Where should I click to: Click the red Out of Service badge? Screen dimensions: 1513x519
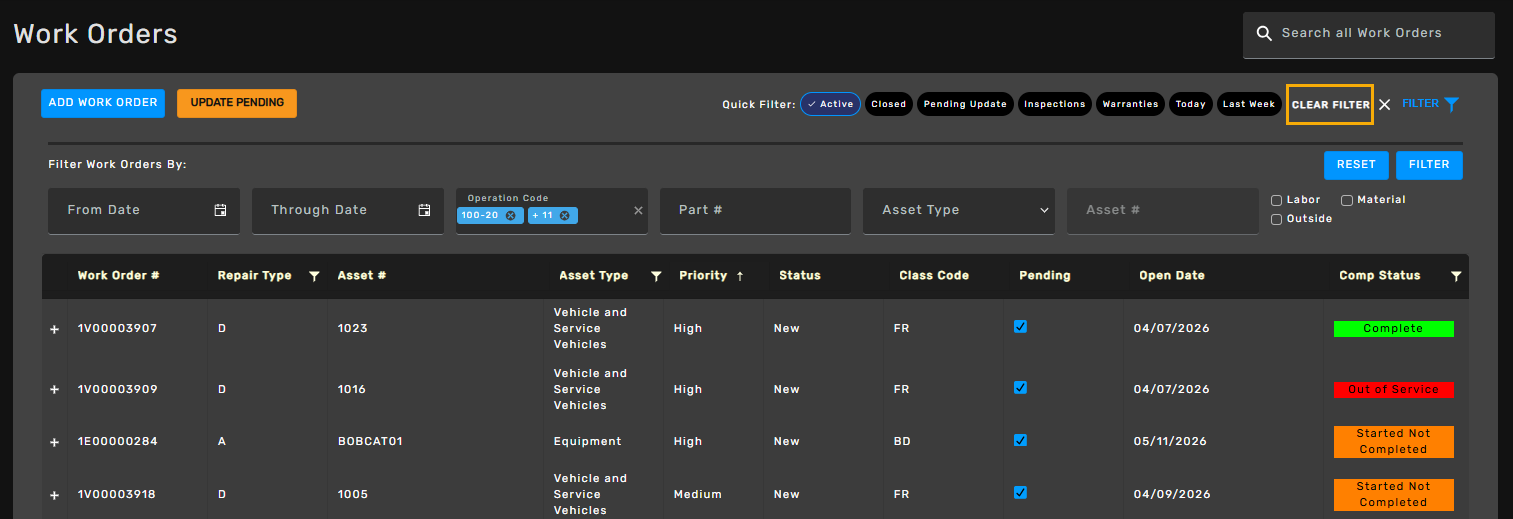(1394, 390)
